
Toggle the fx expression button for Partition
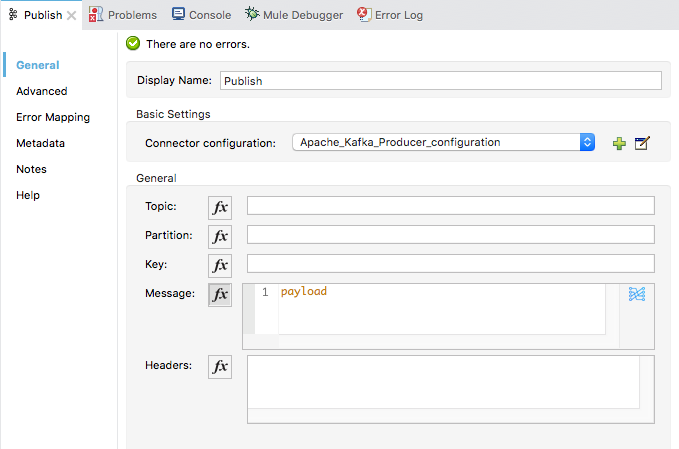point(219,236)
